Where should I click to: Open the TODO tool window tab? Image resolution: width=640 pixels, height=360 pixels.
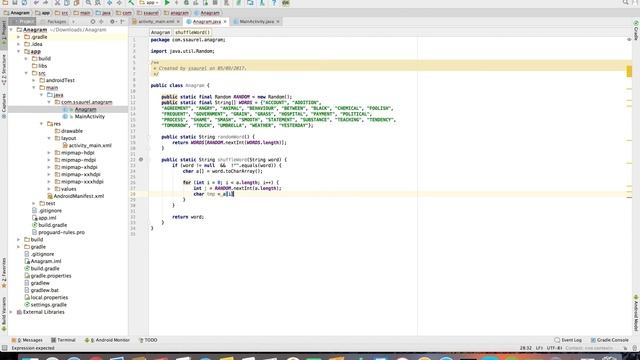[148, 340]
